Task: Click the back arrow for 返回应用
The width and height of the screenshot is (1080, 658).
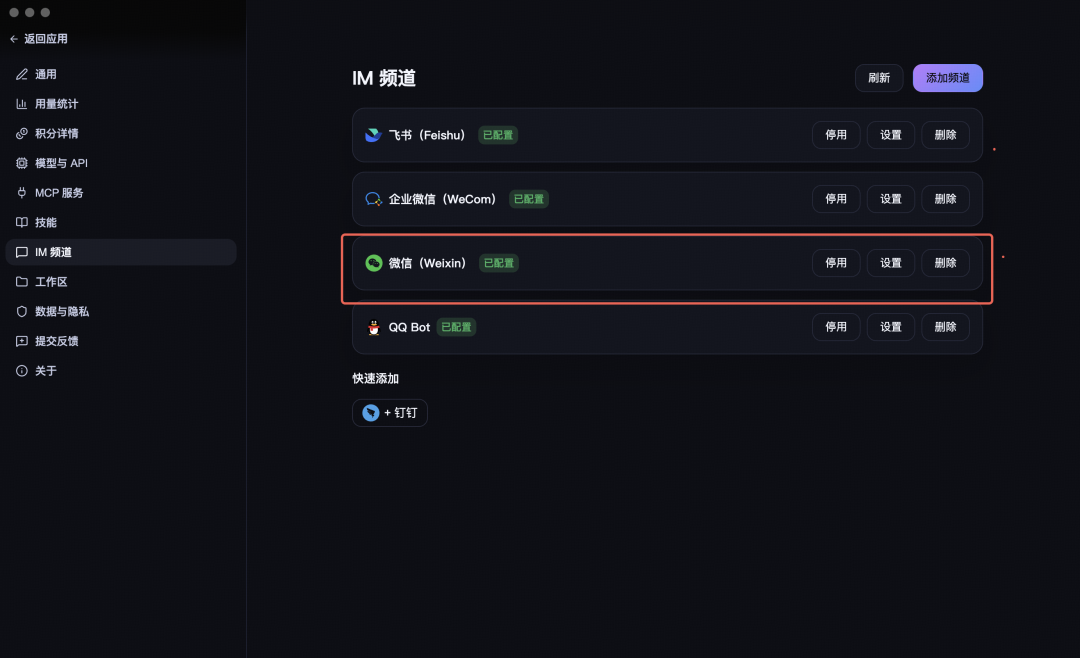Action: coord(14,39)
